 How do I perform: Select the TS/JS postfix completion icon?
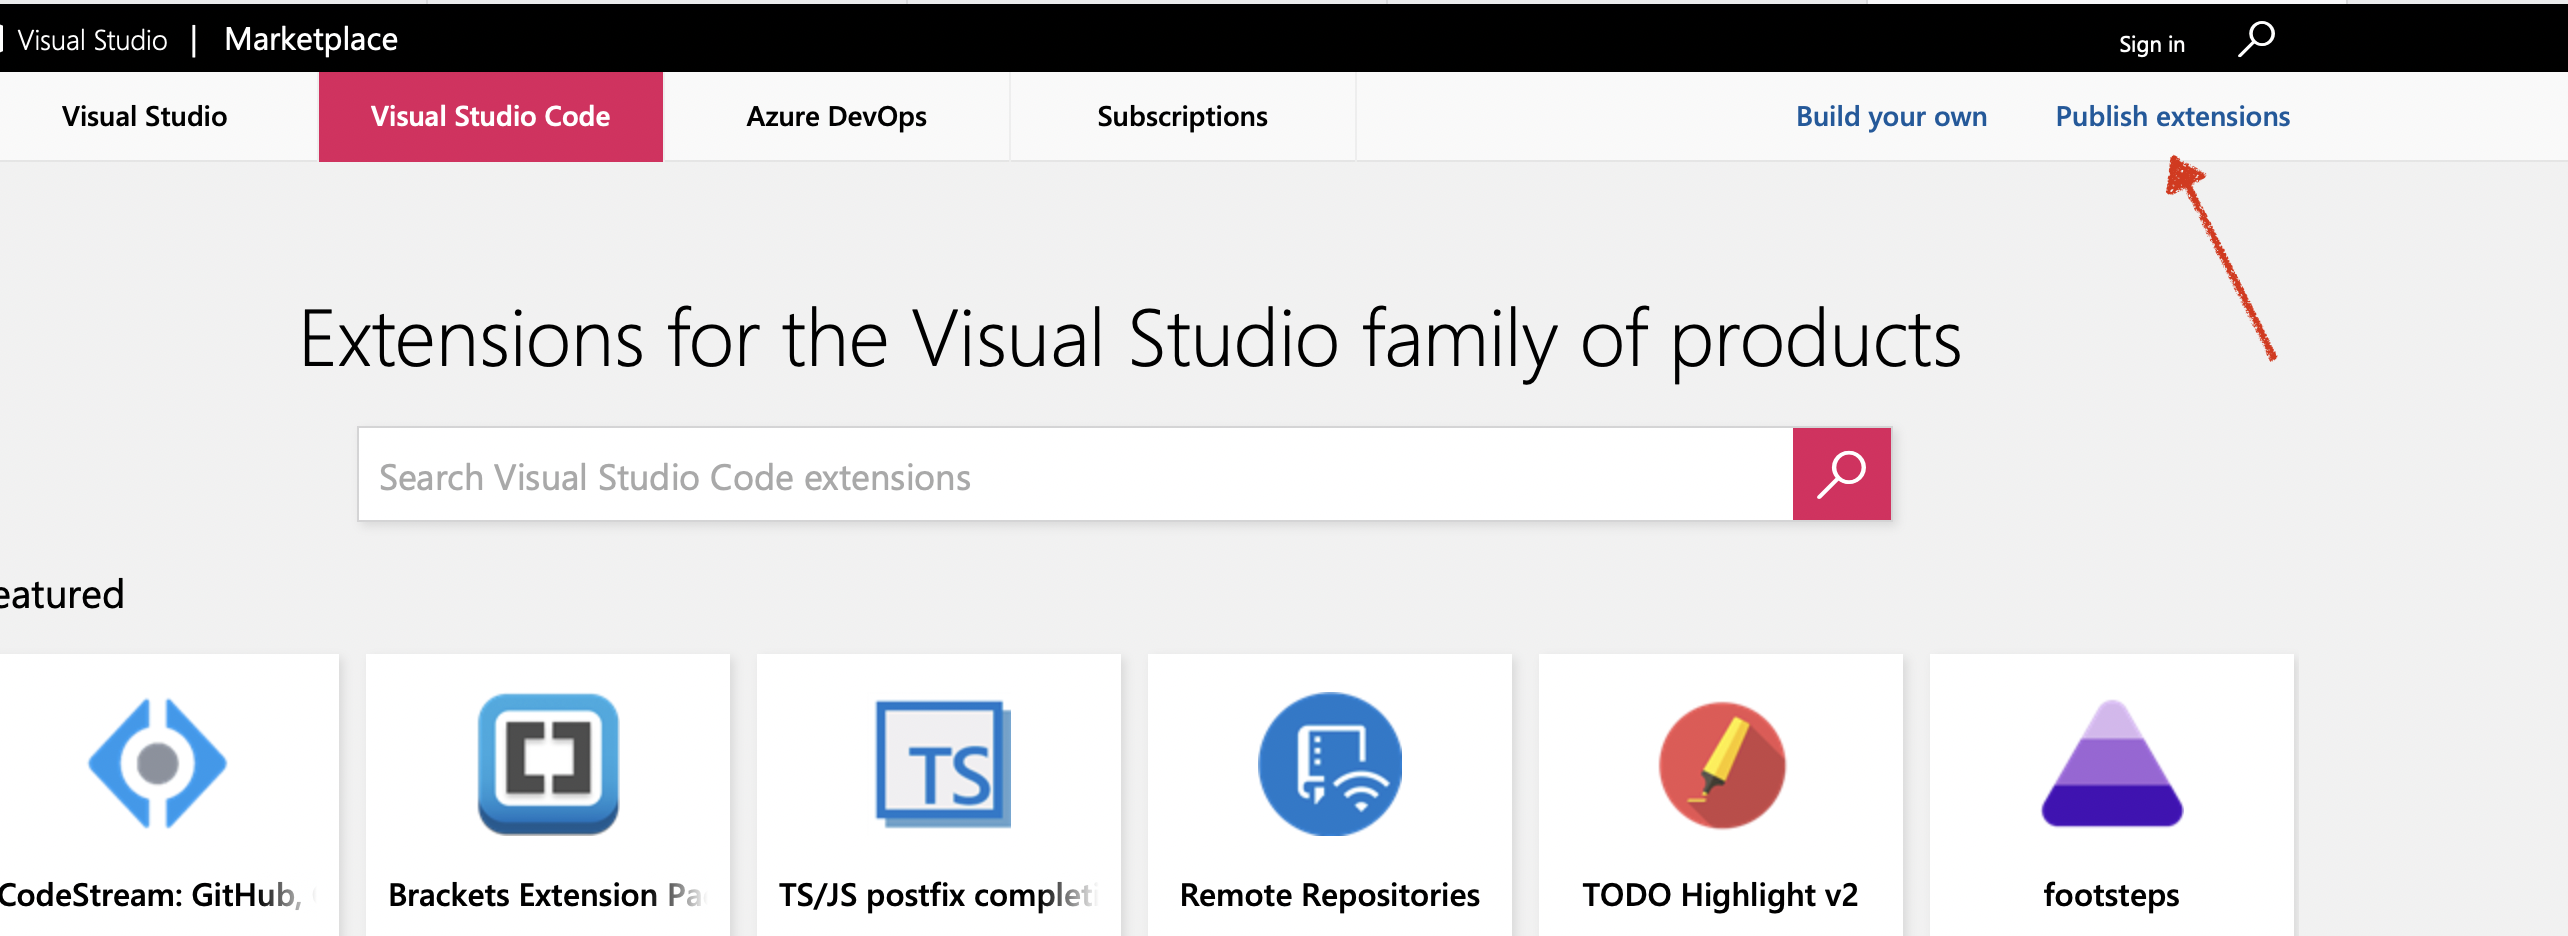(942, 764)
